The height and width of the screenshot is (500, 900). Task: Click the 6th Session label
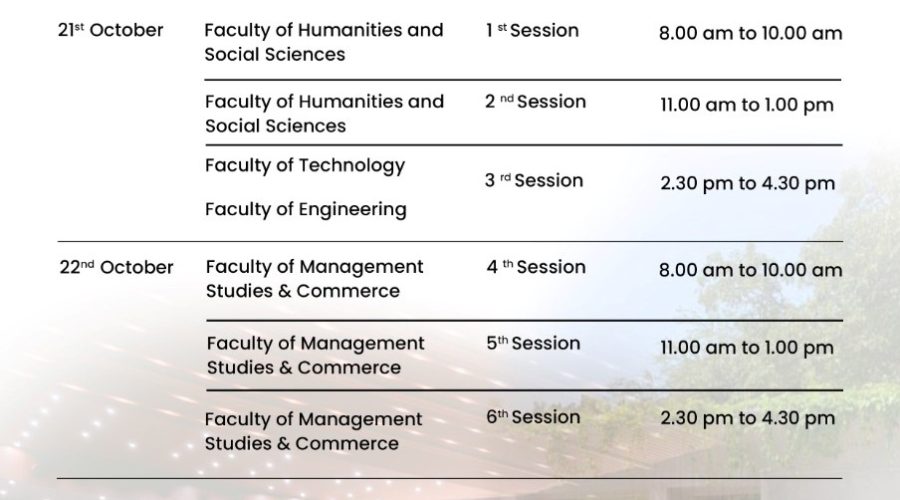coord(533,417)
